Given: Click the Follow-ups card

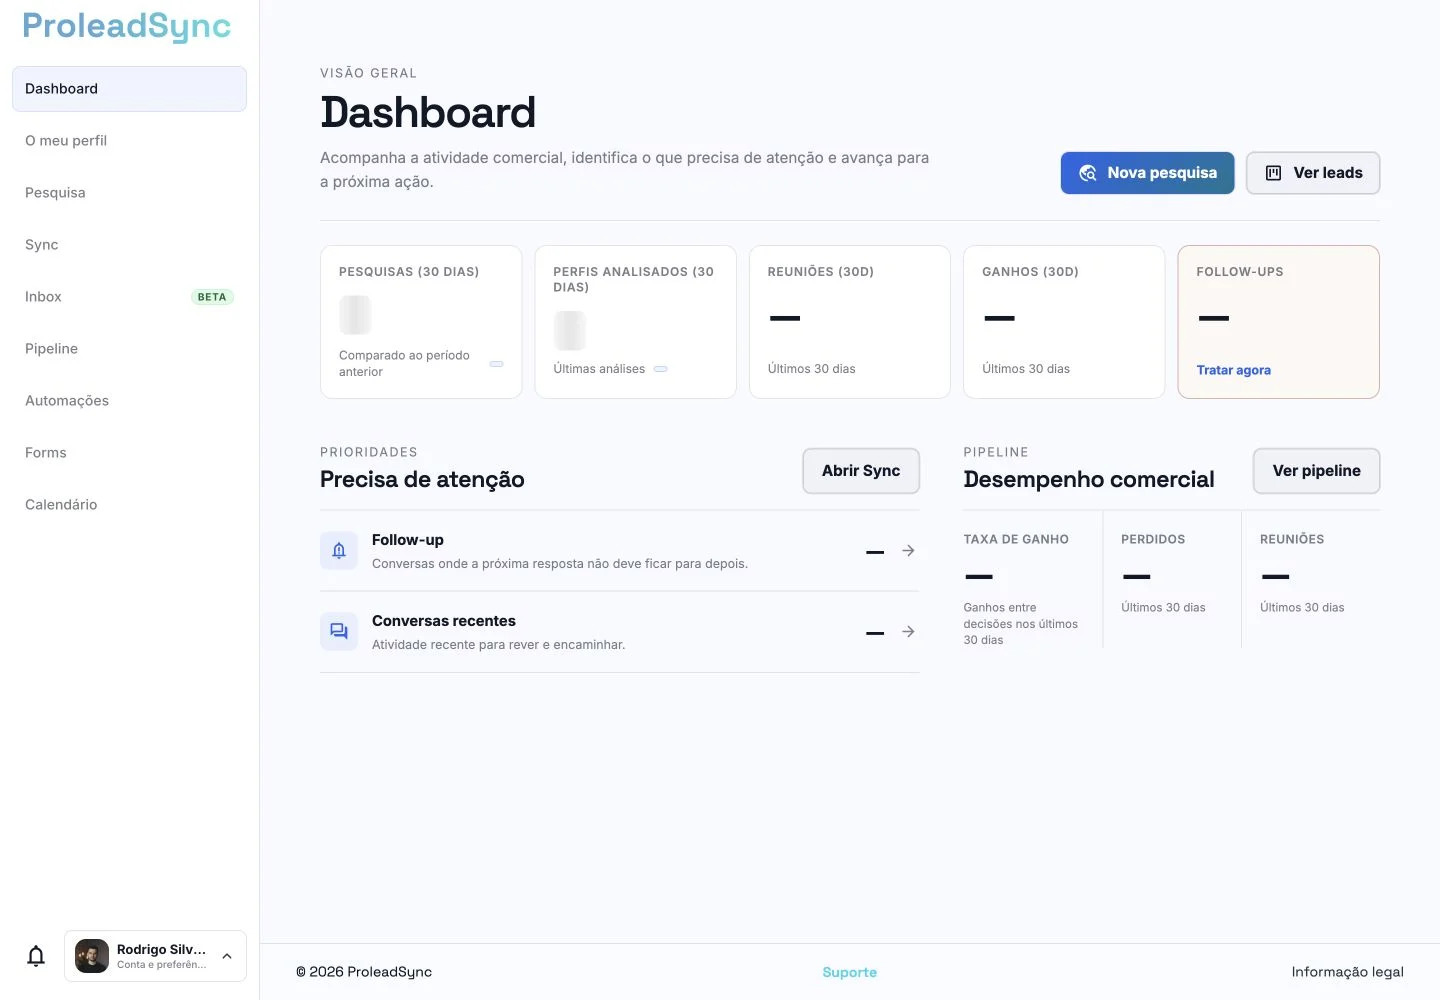Looking at the screenshot, I should click(1278, 322).
